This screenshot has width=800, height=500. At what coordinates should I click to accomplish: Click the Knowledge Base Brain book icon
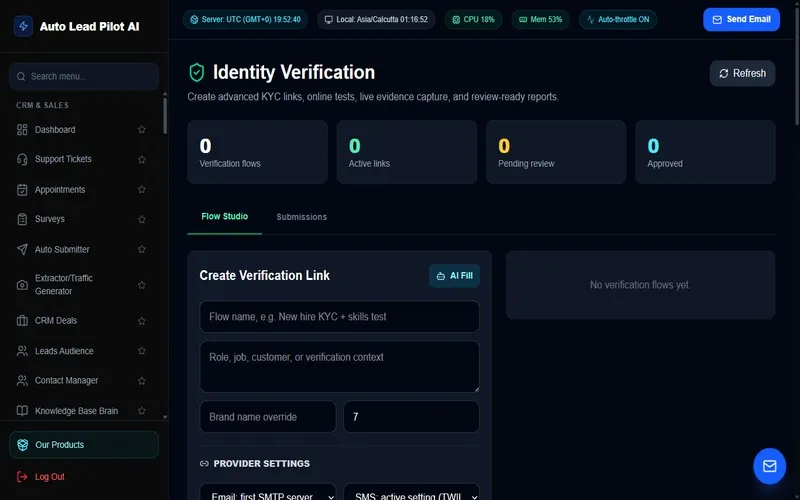coord(22,411)
